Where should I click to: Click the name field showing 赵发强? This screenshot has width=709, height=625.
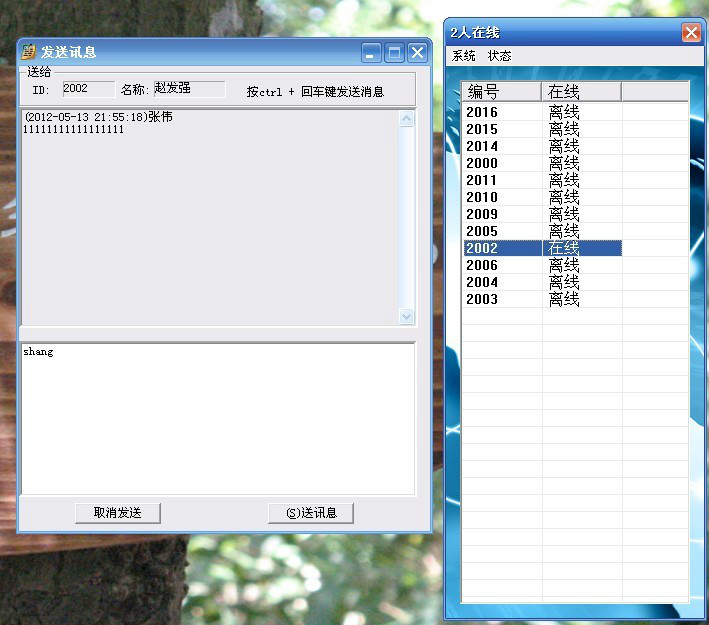click(188, 89)
